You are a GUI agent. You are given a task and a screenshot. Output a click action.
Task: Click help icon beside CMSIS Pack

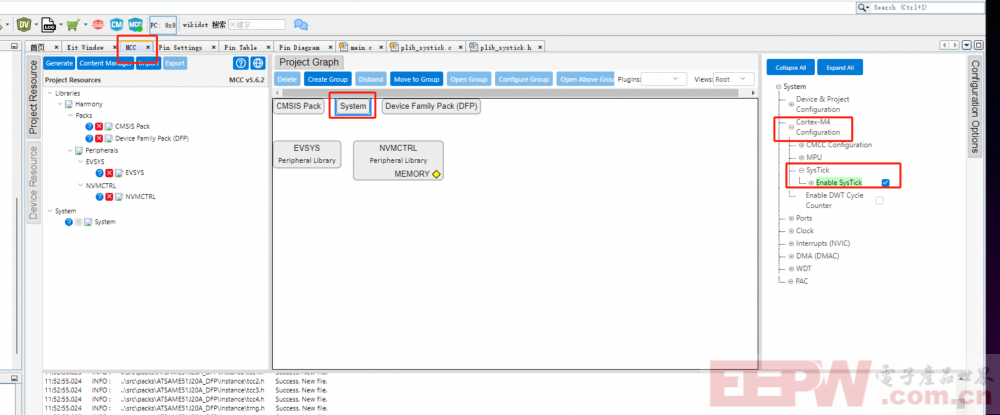[89, 126]
